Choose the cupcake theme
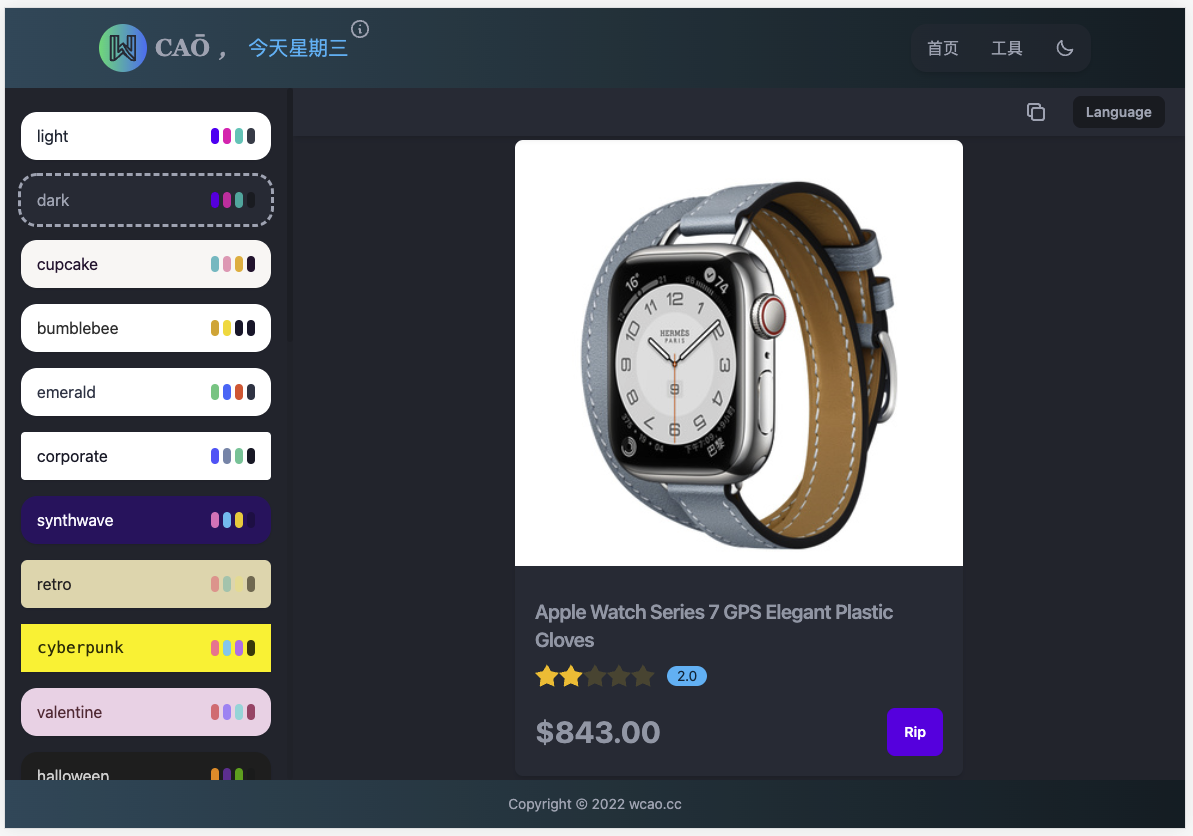The width and height of the screenshot is (1193, 836). (x=146, y=264)
